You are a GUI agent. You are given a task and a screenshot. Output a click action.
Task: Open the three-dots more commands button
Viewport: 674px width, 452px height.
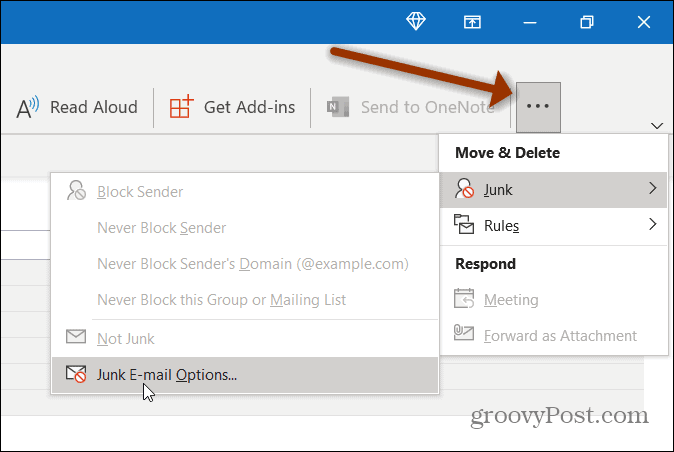pos(538,107)
